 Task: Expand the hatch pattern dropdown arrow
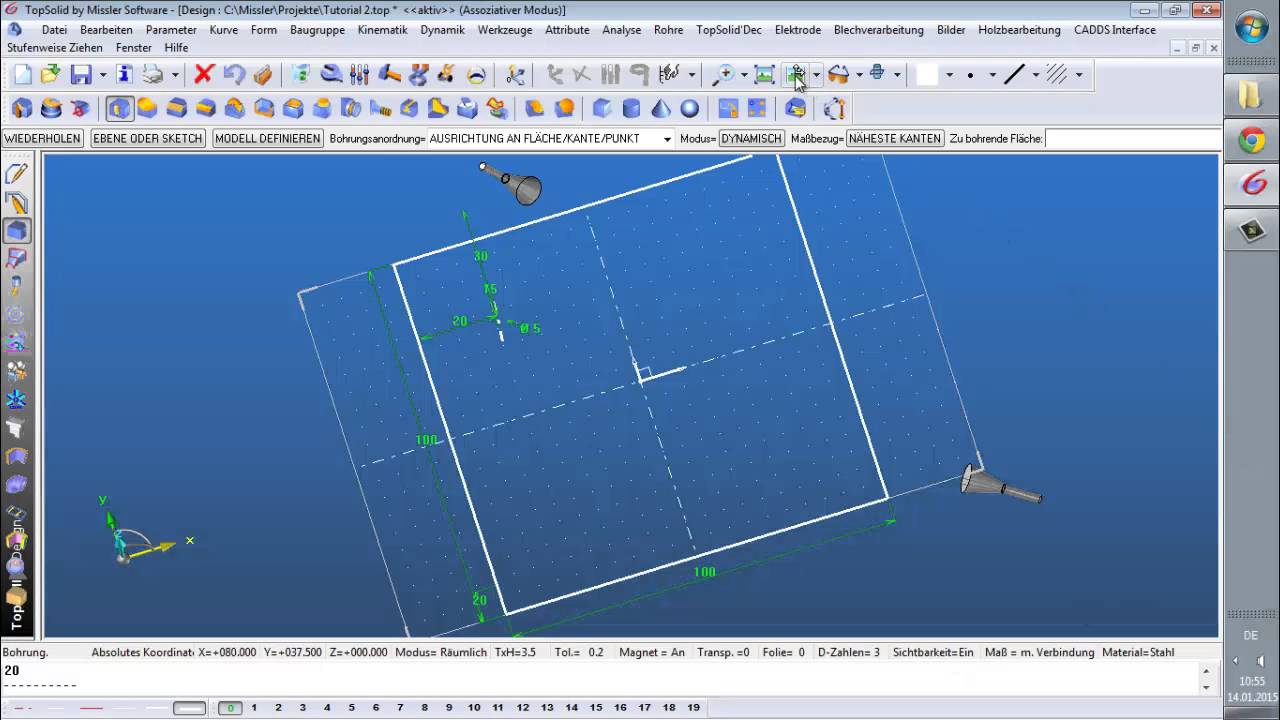[x=1078, y=75]
